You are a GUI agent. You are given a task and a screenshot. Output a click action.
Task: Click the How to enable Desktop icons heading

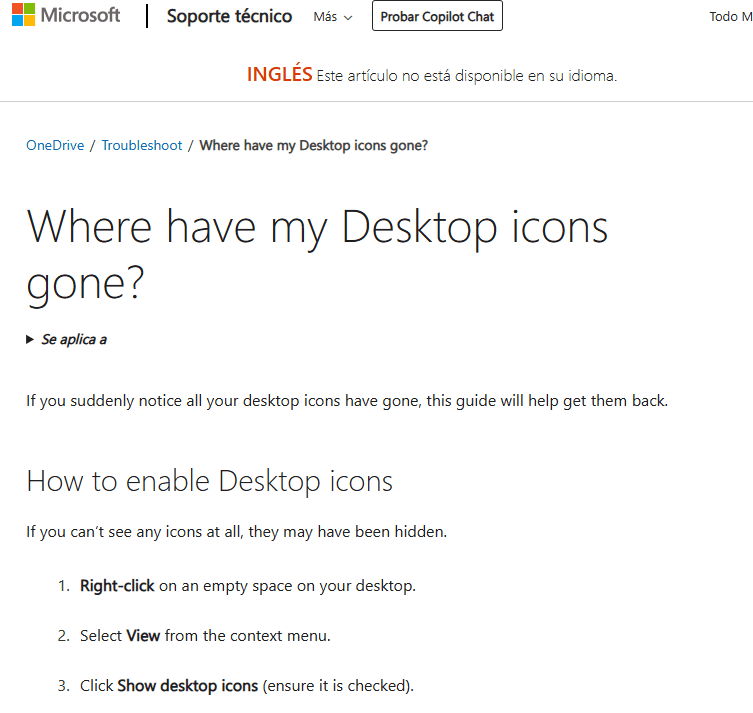tap(209, 481)
